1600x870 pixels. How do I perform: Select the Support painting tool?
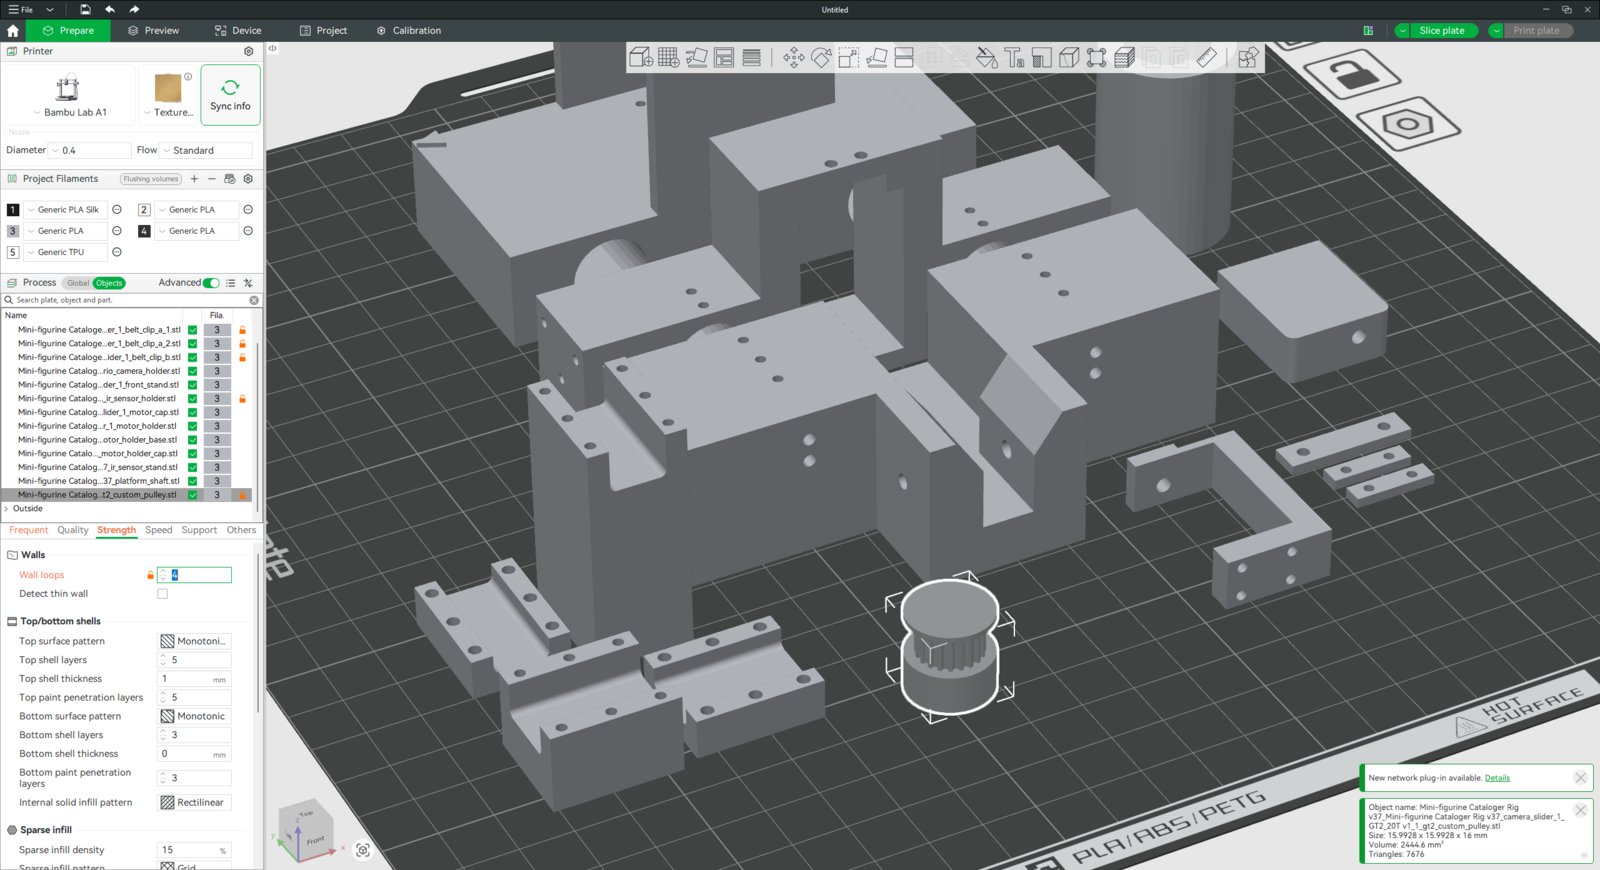1042,58
